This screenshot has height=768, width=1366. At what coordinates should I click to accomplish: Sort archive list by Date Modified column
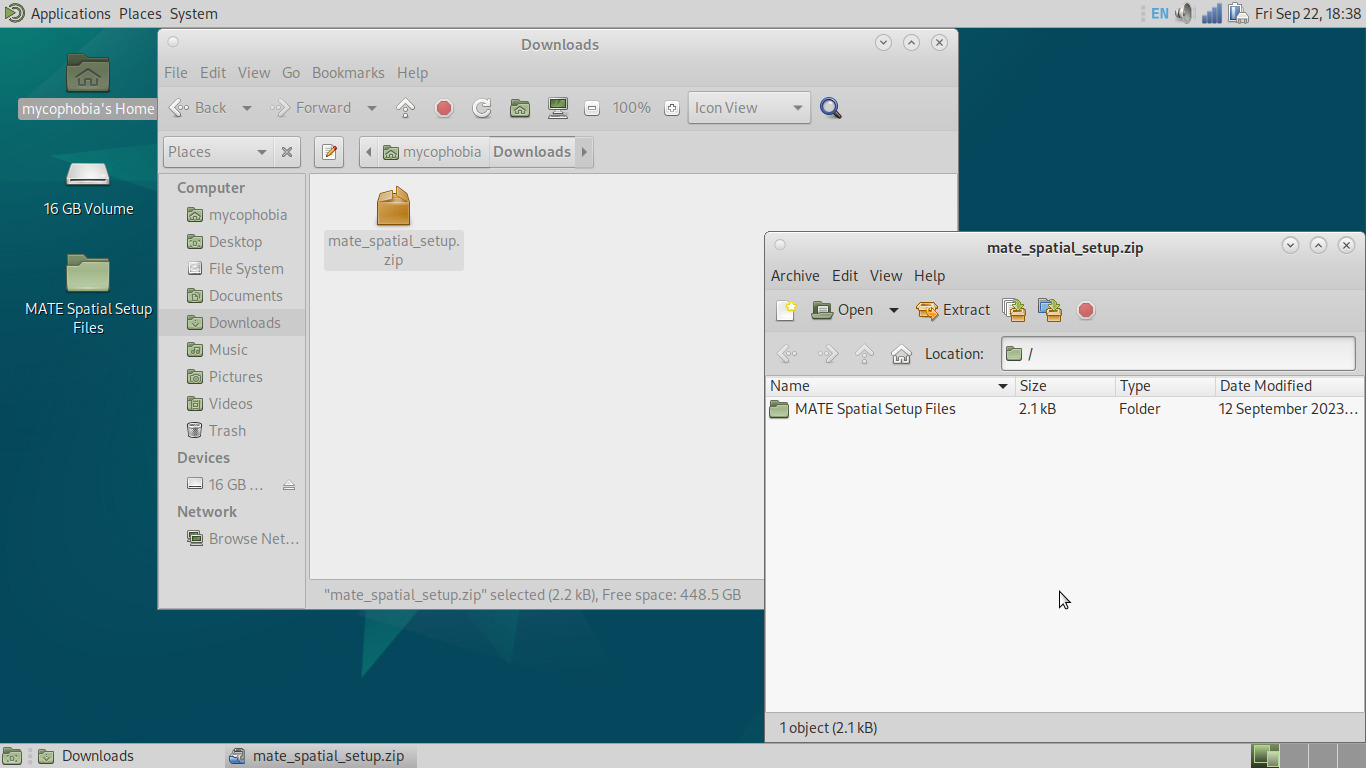pyautogui.click(x=1289, y=386)
